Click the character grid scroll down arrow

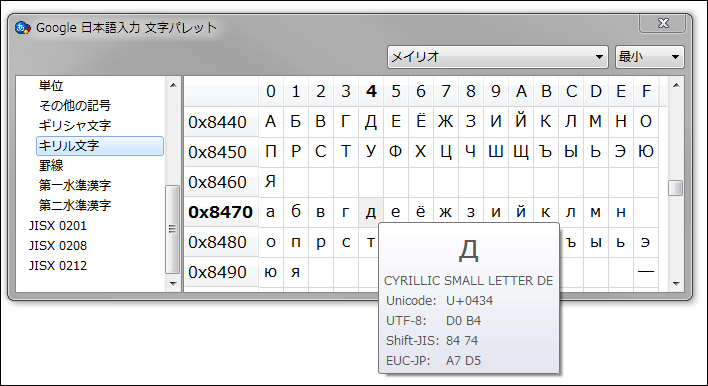tap(676, 284)
